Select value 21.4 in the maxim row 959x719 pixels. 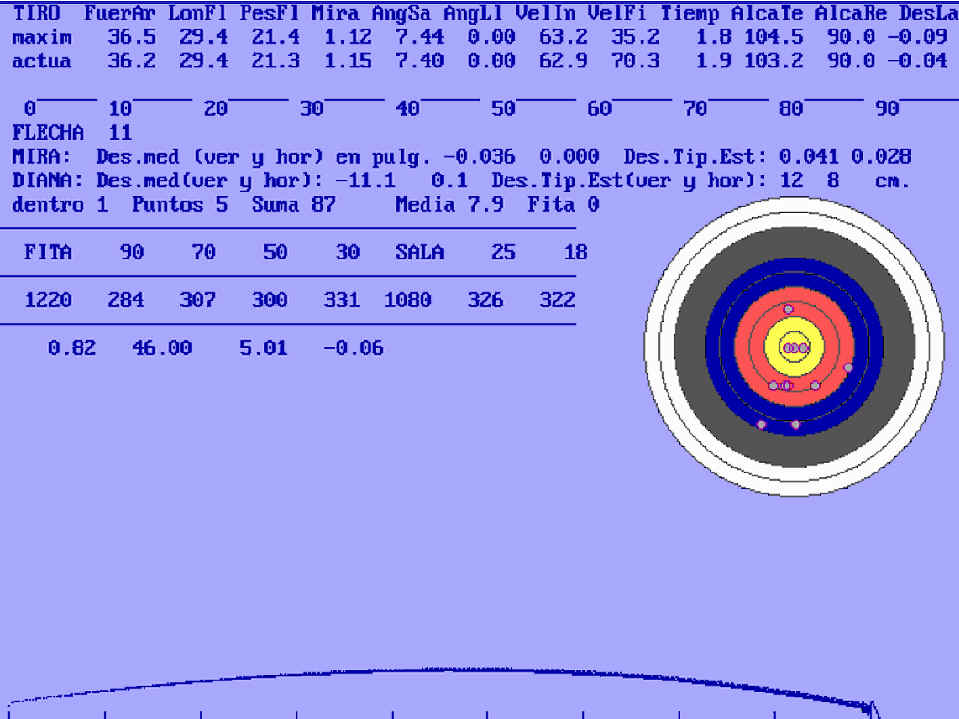(x=275, y=37)
